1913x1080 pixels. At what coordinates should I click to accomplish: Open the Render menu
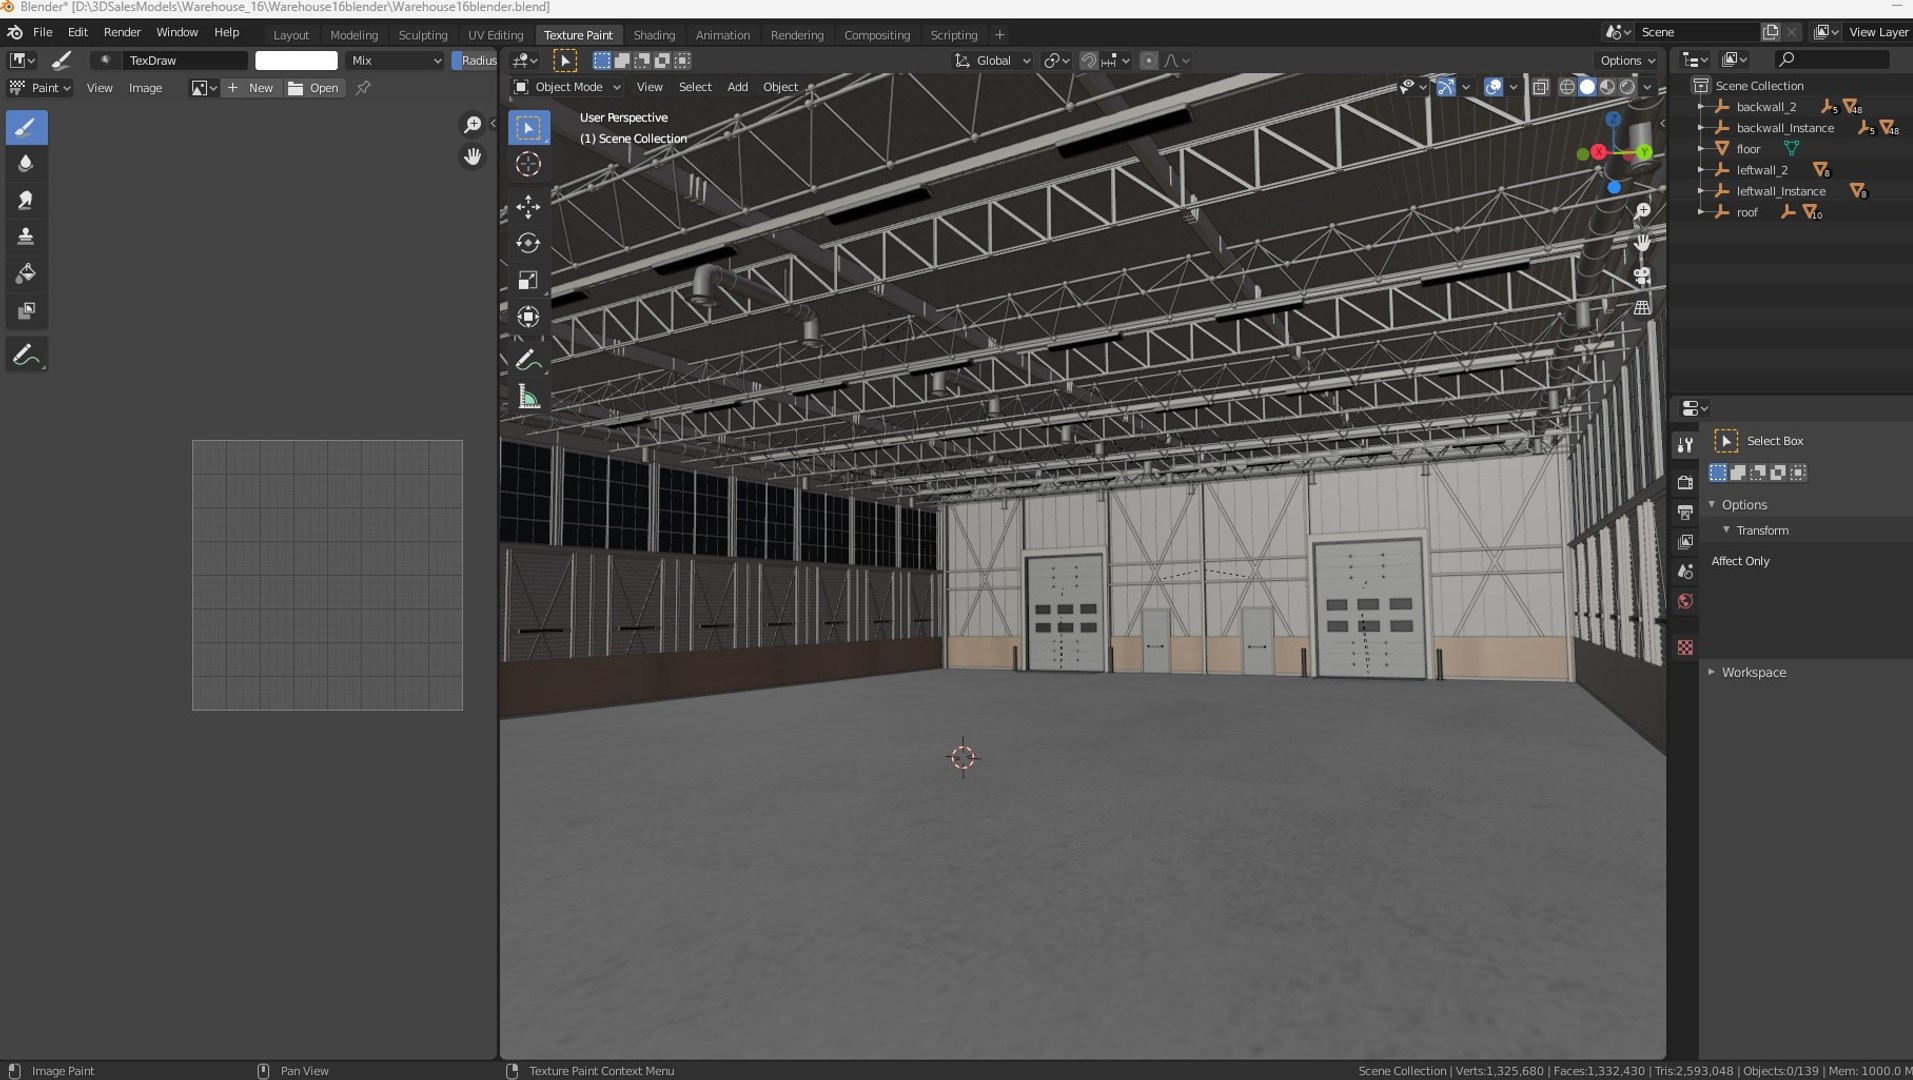[x=122, y=32]
